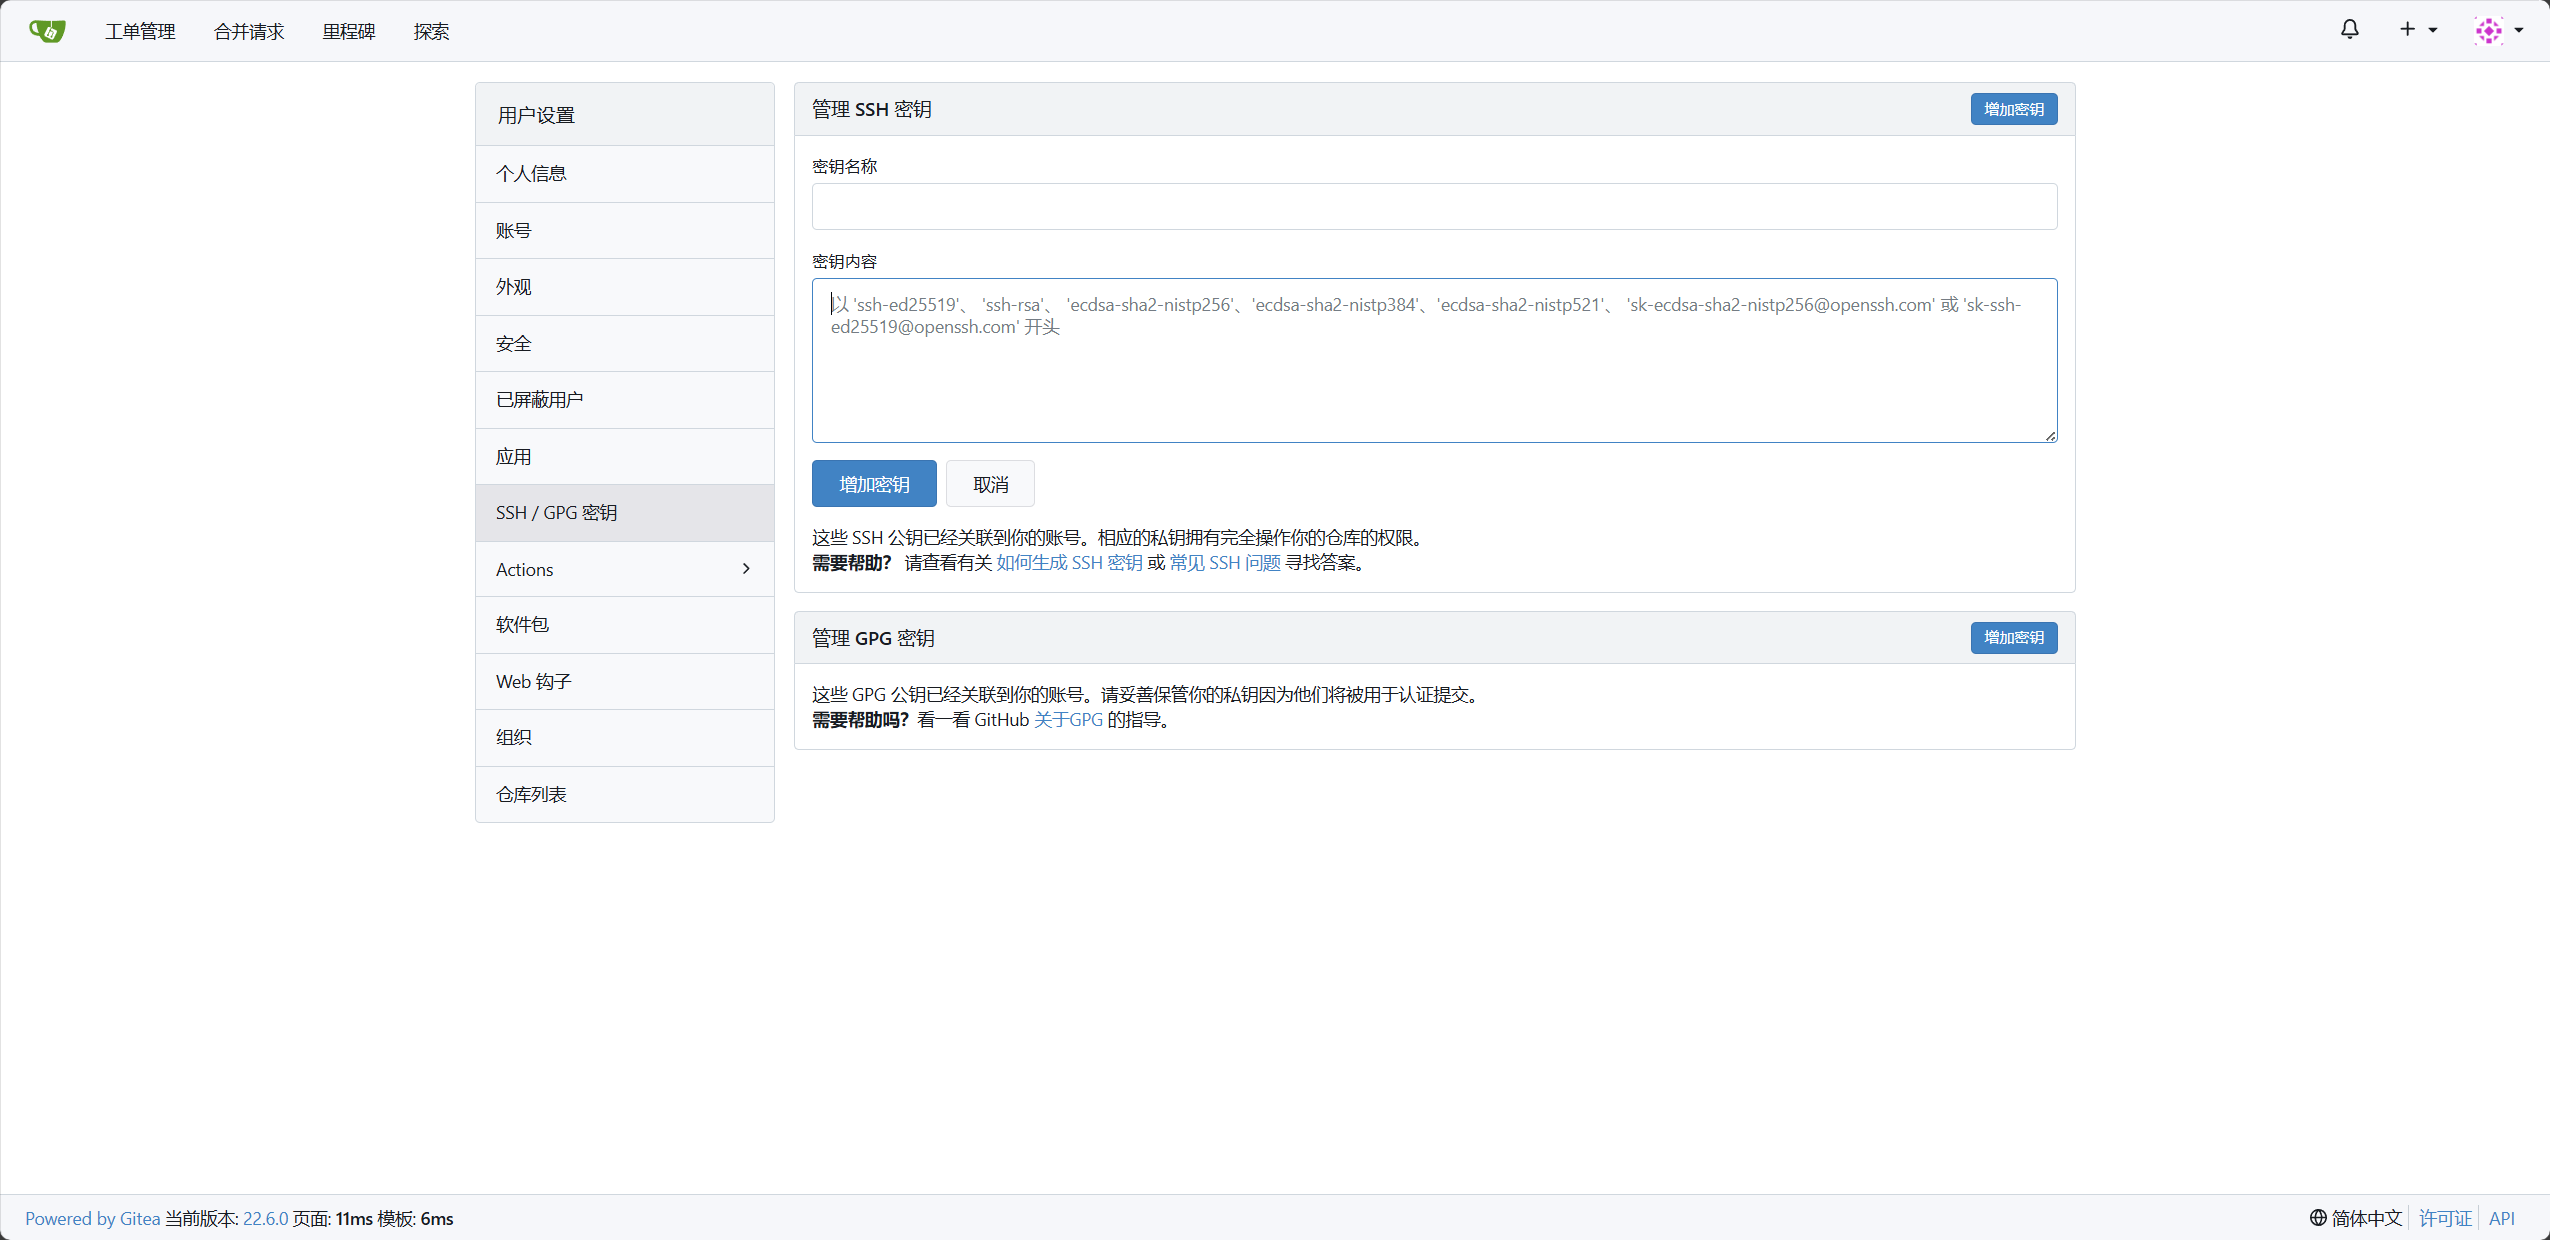Open the 常见 SSH 问题 link
Screen dimensions: 2550x1240
coord(1224,563)
